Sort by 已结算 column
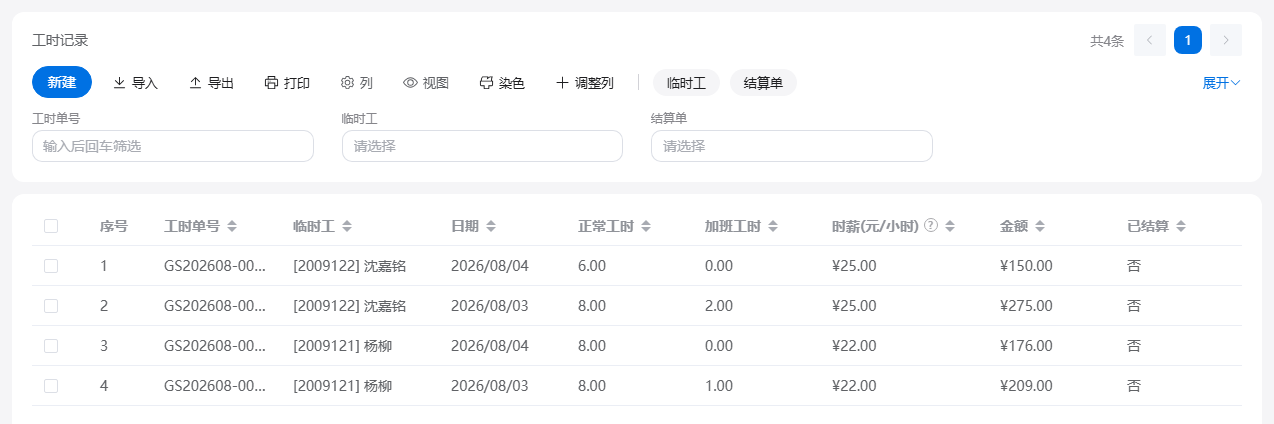 1181,226
